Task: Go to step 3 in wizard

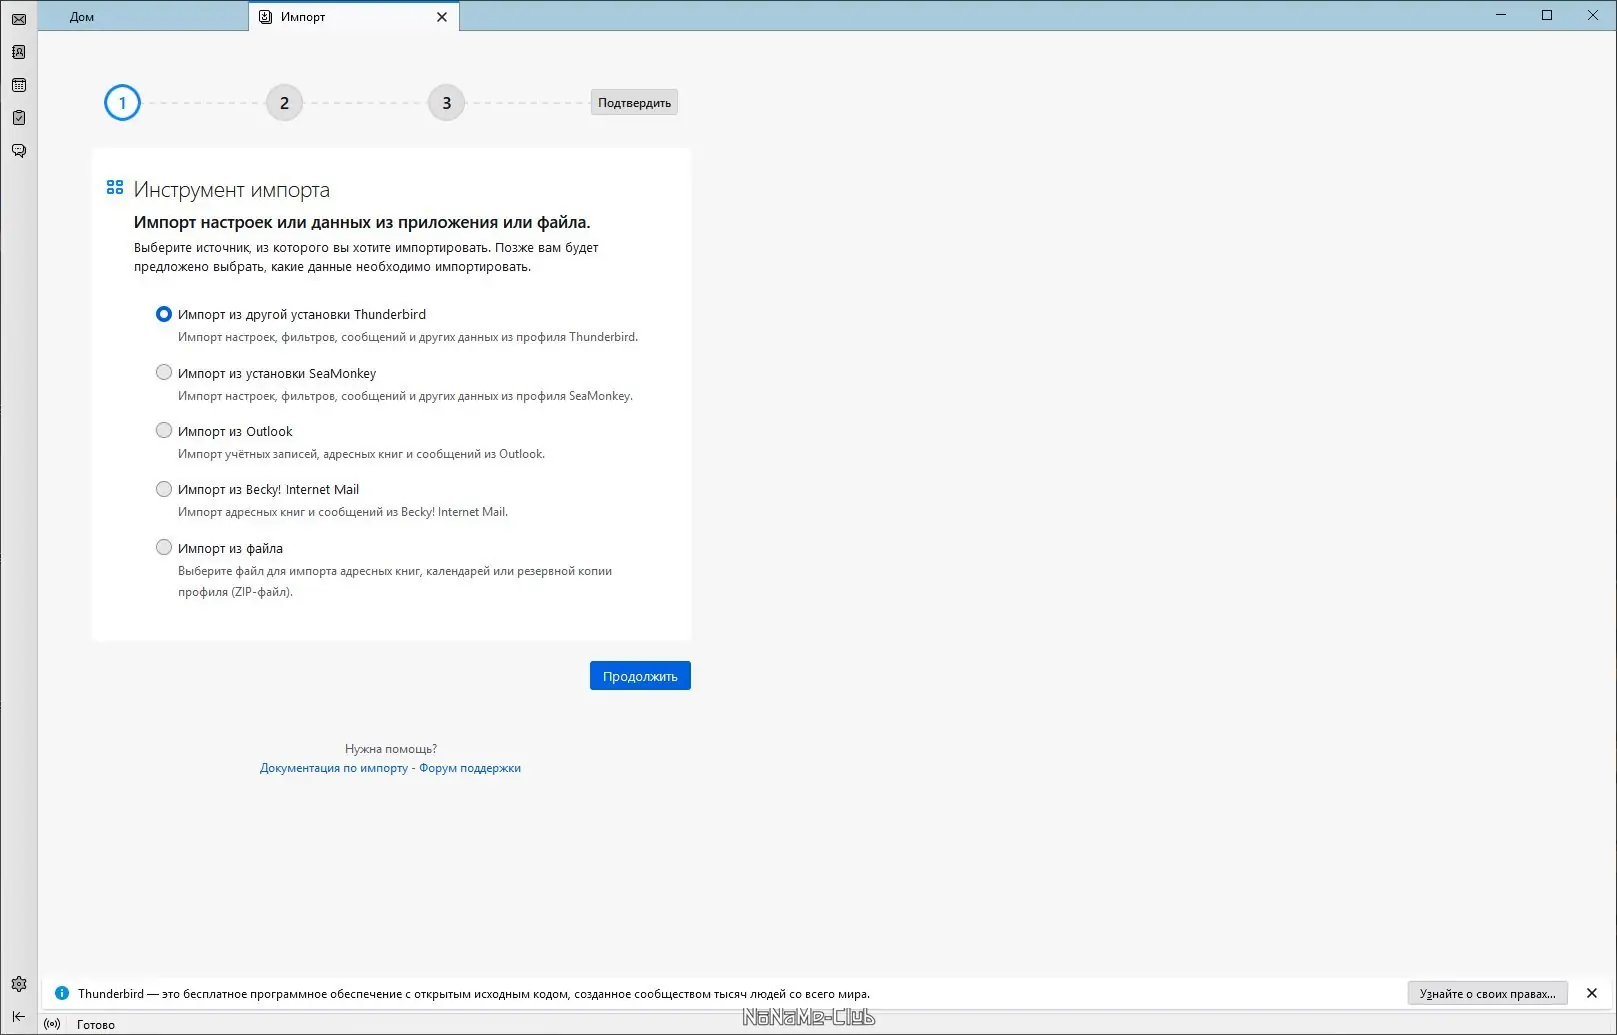Action: (446, 103)
